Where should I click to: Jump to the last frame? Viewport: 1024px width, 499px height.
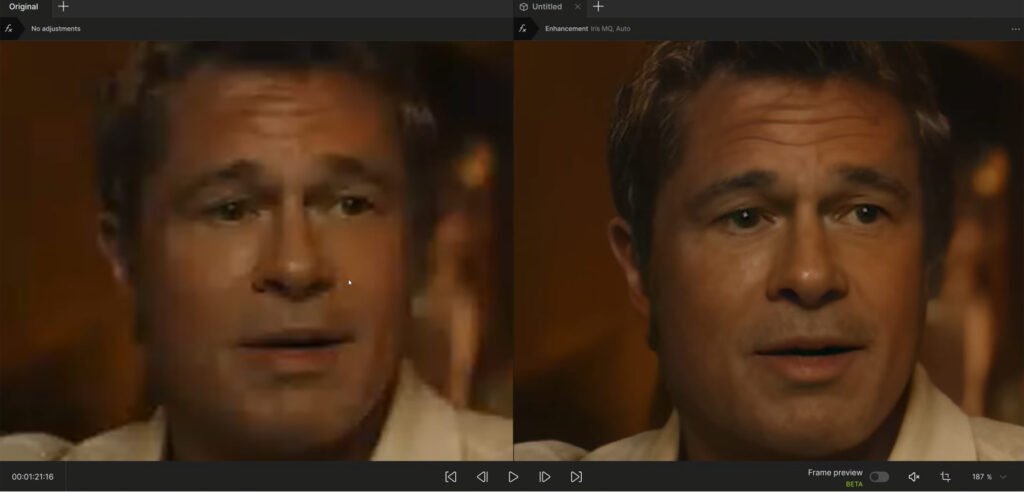click(x=576, y=477)
